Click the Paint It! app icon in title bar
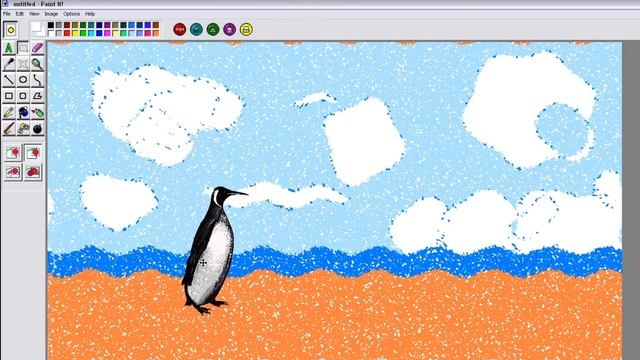Viewport: 640px width, 360px height. 5,4
